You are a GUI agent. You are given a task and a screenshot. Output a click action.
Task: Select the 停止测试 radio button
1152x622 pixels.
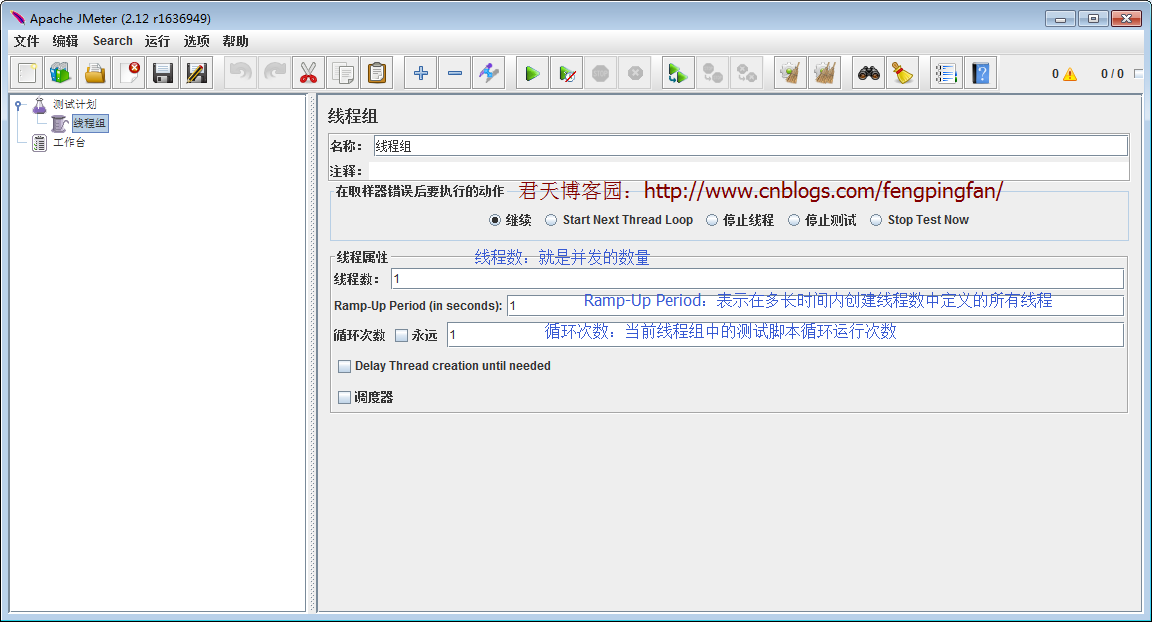click(793, 220)
